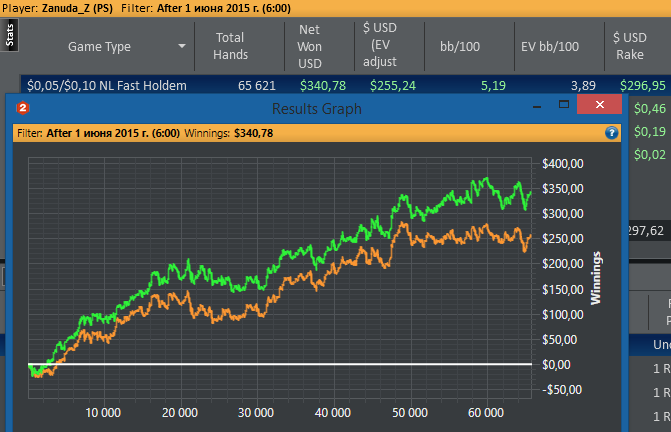The width and height of the screenshot is (671, 432).
Task: Click the 60 000 hands axis label
Action: click(x=486, y=413)
